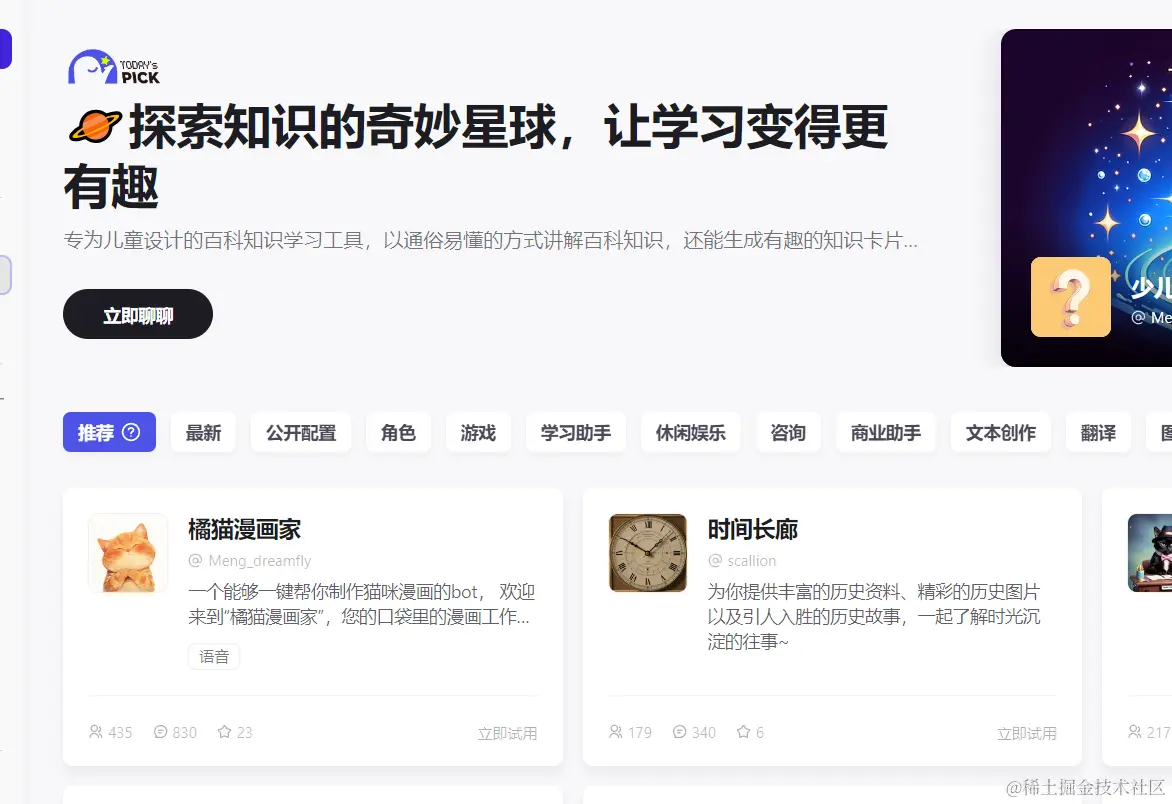Open the 角色 category tab
The image size is (1172, 804).
click(398, 432)
